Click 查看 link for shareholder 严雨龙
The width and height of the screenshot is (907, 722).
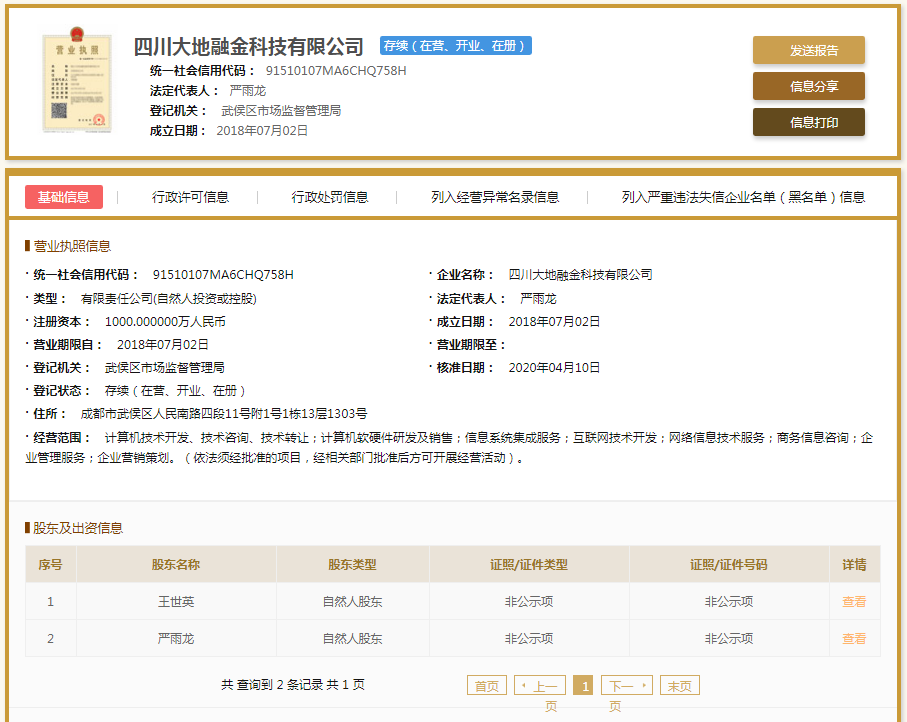(x=854, y=638)
